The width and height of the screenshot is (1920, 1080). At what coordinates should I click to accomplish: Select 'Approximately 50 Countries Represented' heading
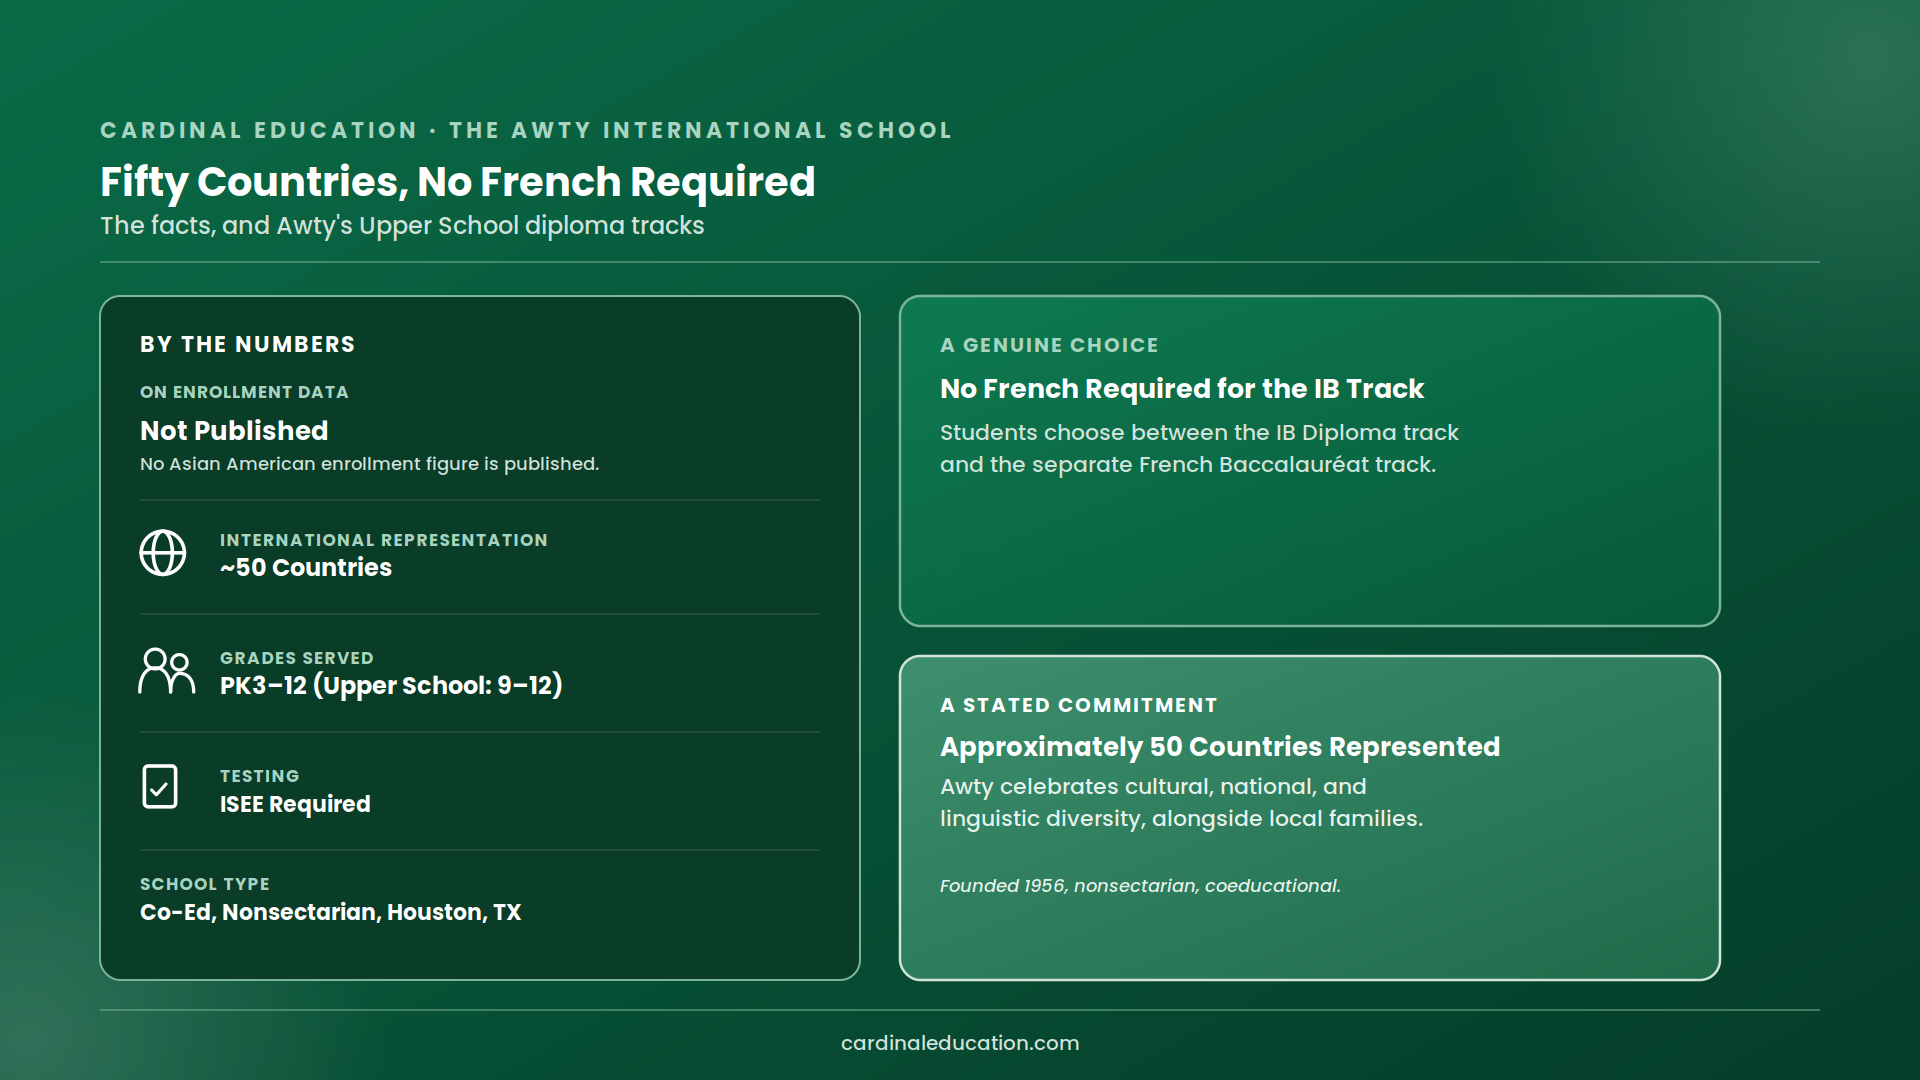click(1220, 747)
